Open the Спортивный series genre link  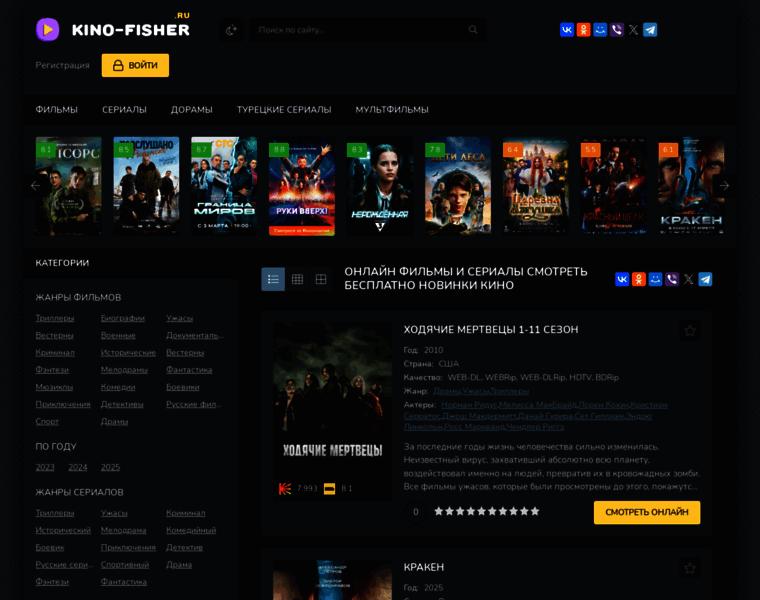coord(125,565)
